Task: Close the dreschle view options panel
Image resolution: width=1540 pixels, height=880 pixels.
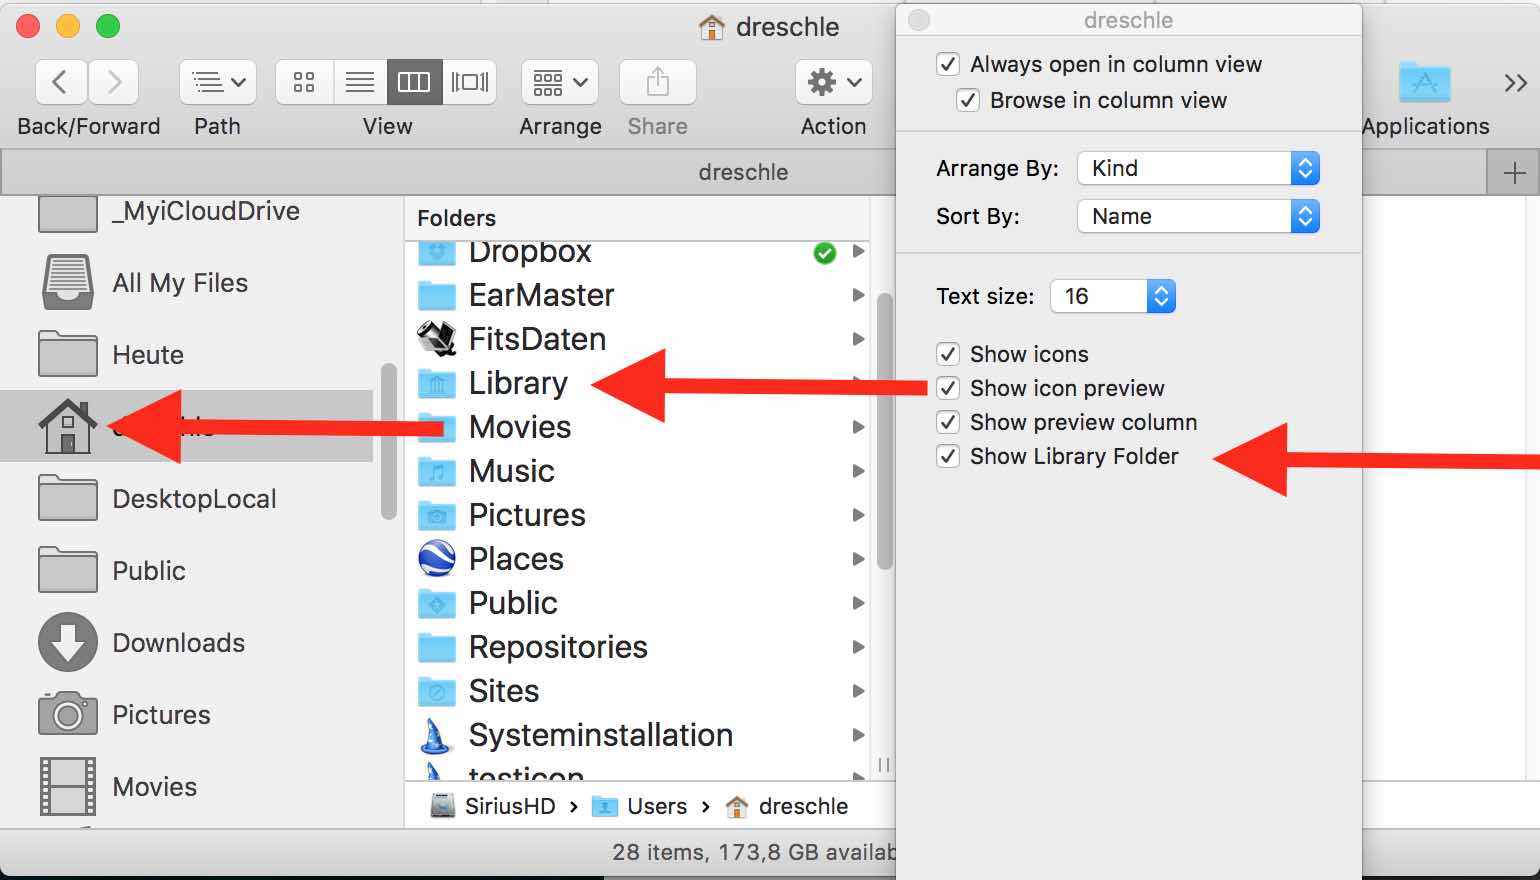Action: pyautogui.click(x=919, y=20)
